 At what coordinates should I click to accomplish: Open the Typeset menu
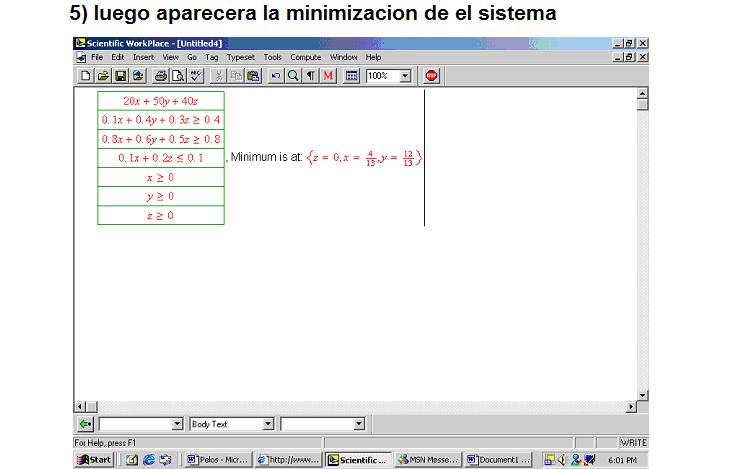tap(241, 57)
